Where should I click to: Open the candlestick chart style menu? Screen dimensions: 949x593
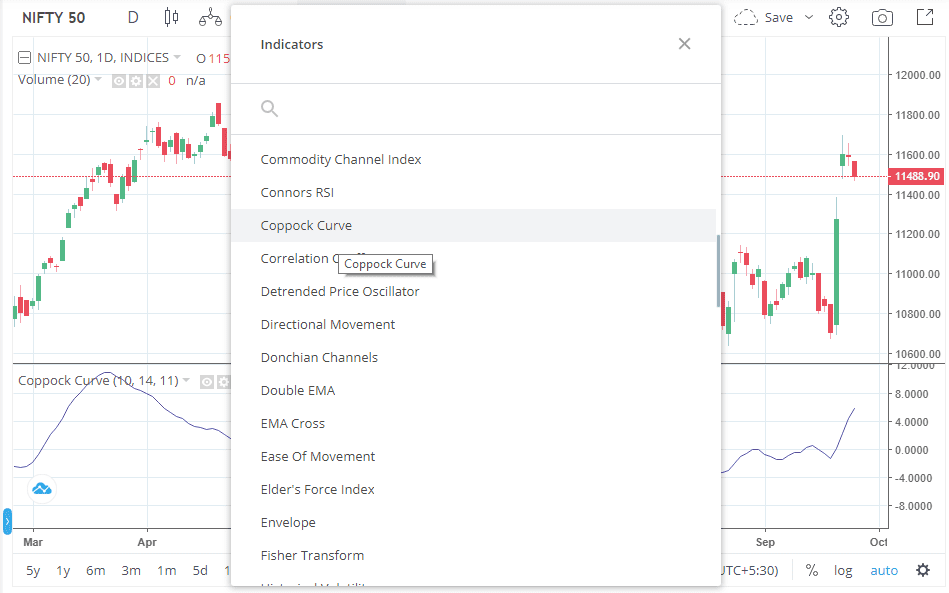[x=171, y=18]
